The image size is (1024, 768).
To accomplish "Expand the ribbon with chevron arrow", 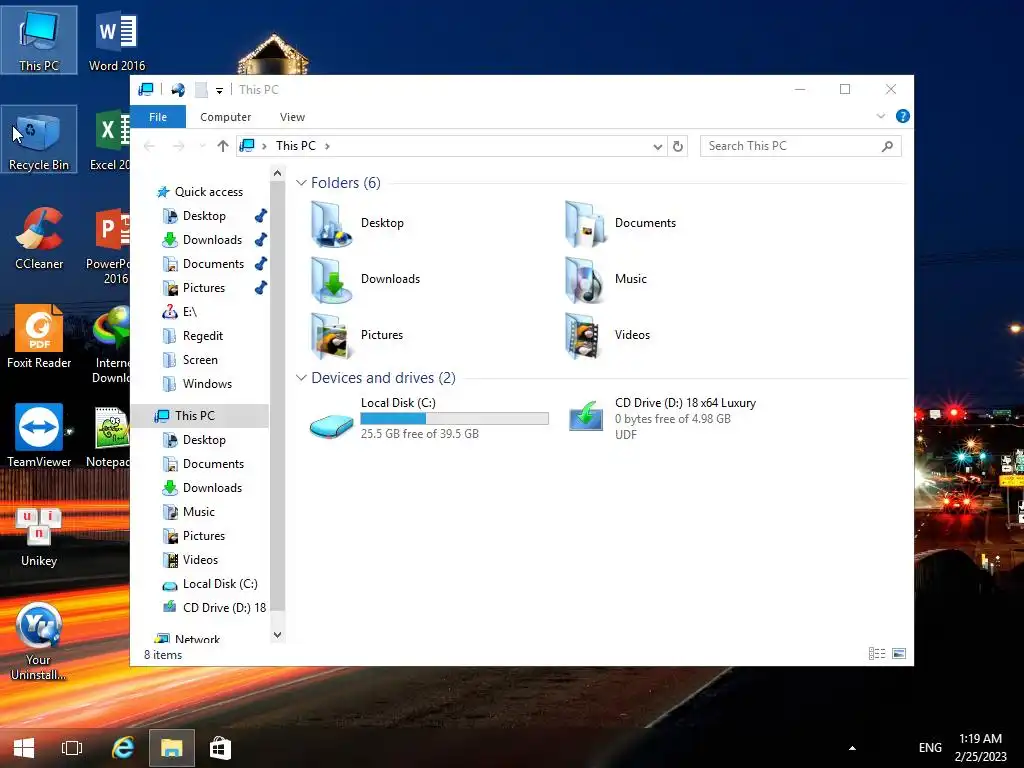I will tap(880, 116).
